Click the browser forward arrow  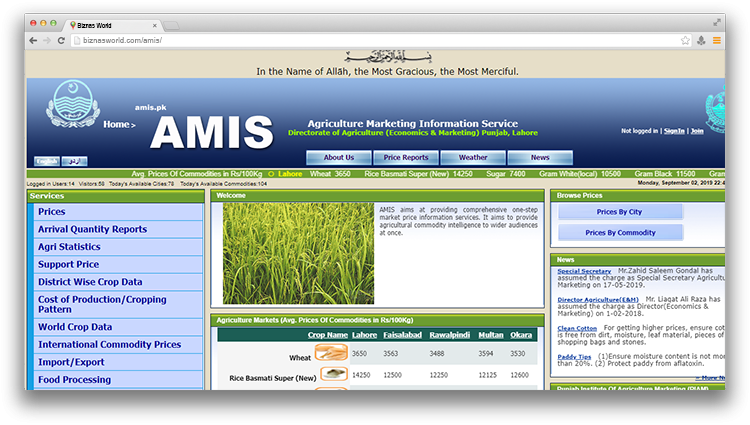47,40
